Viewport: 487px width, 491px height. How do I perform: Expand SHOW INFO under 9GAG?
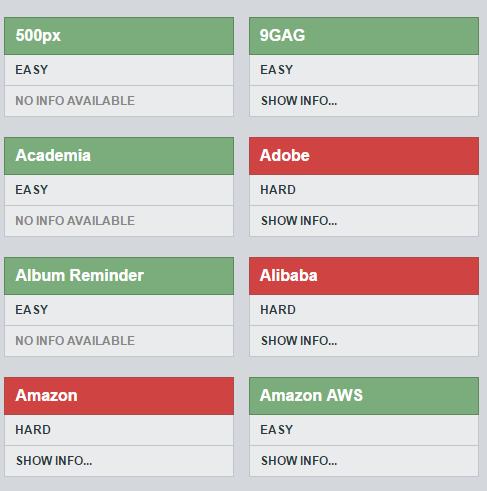tap(299, 101)
